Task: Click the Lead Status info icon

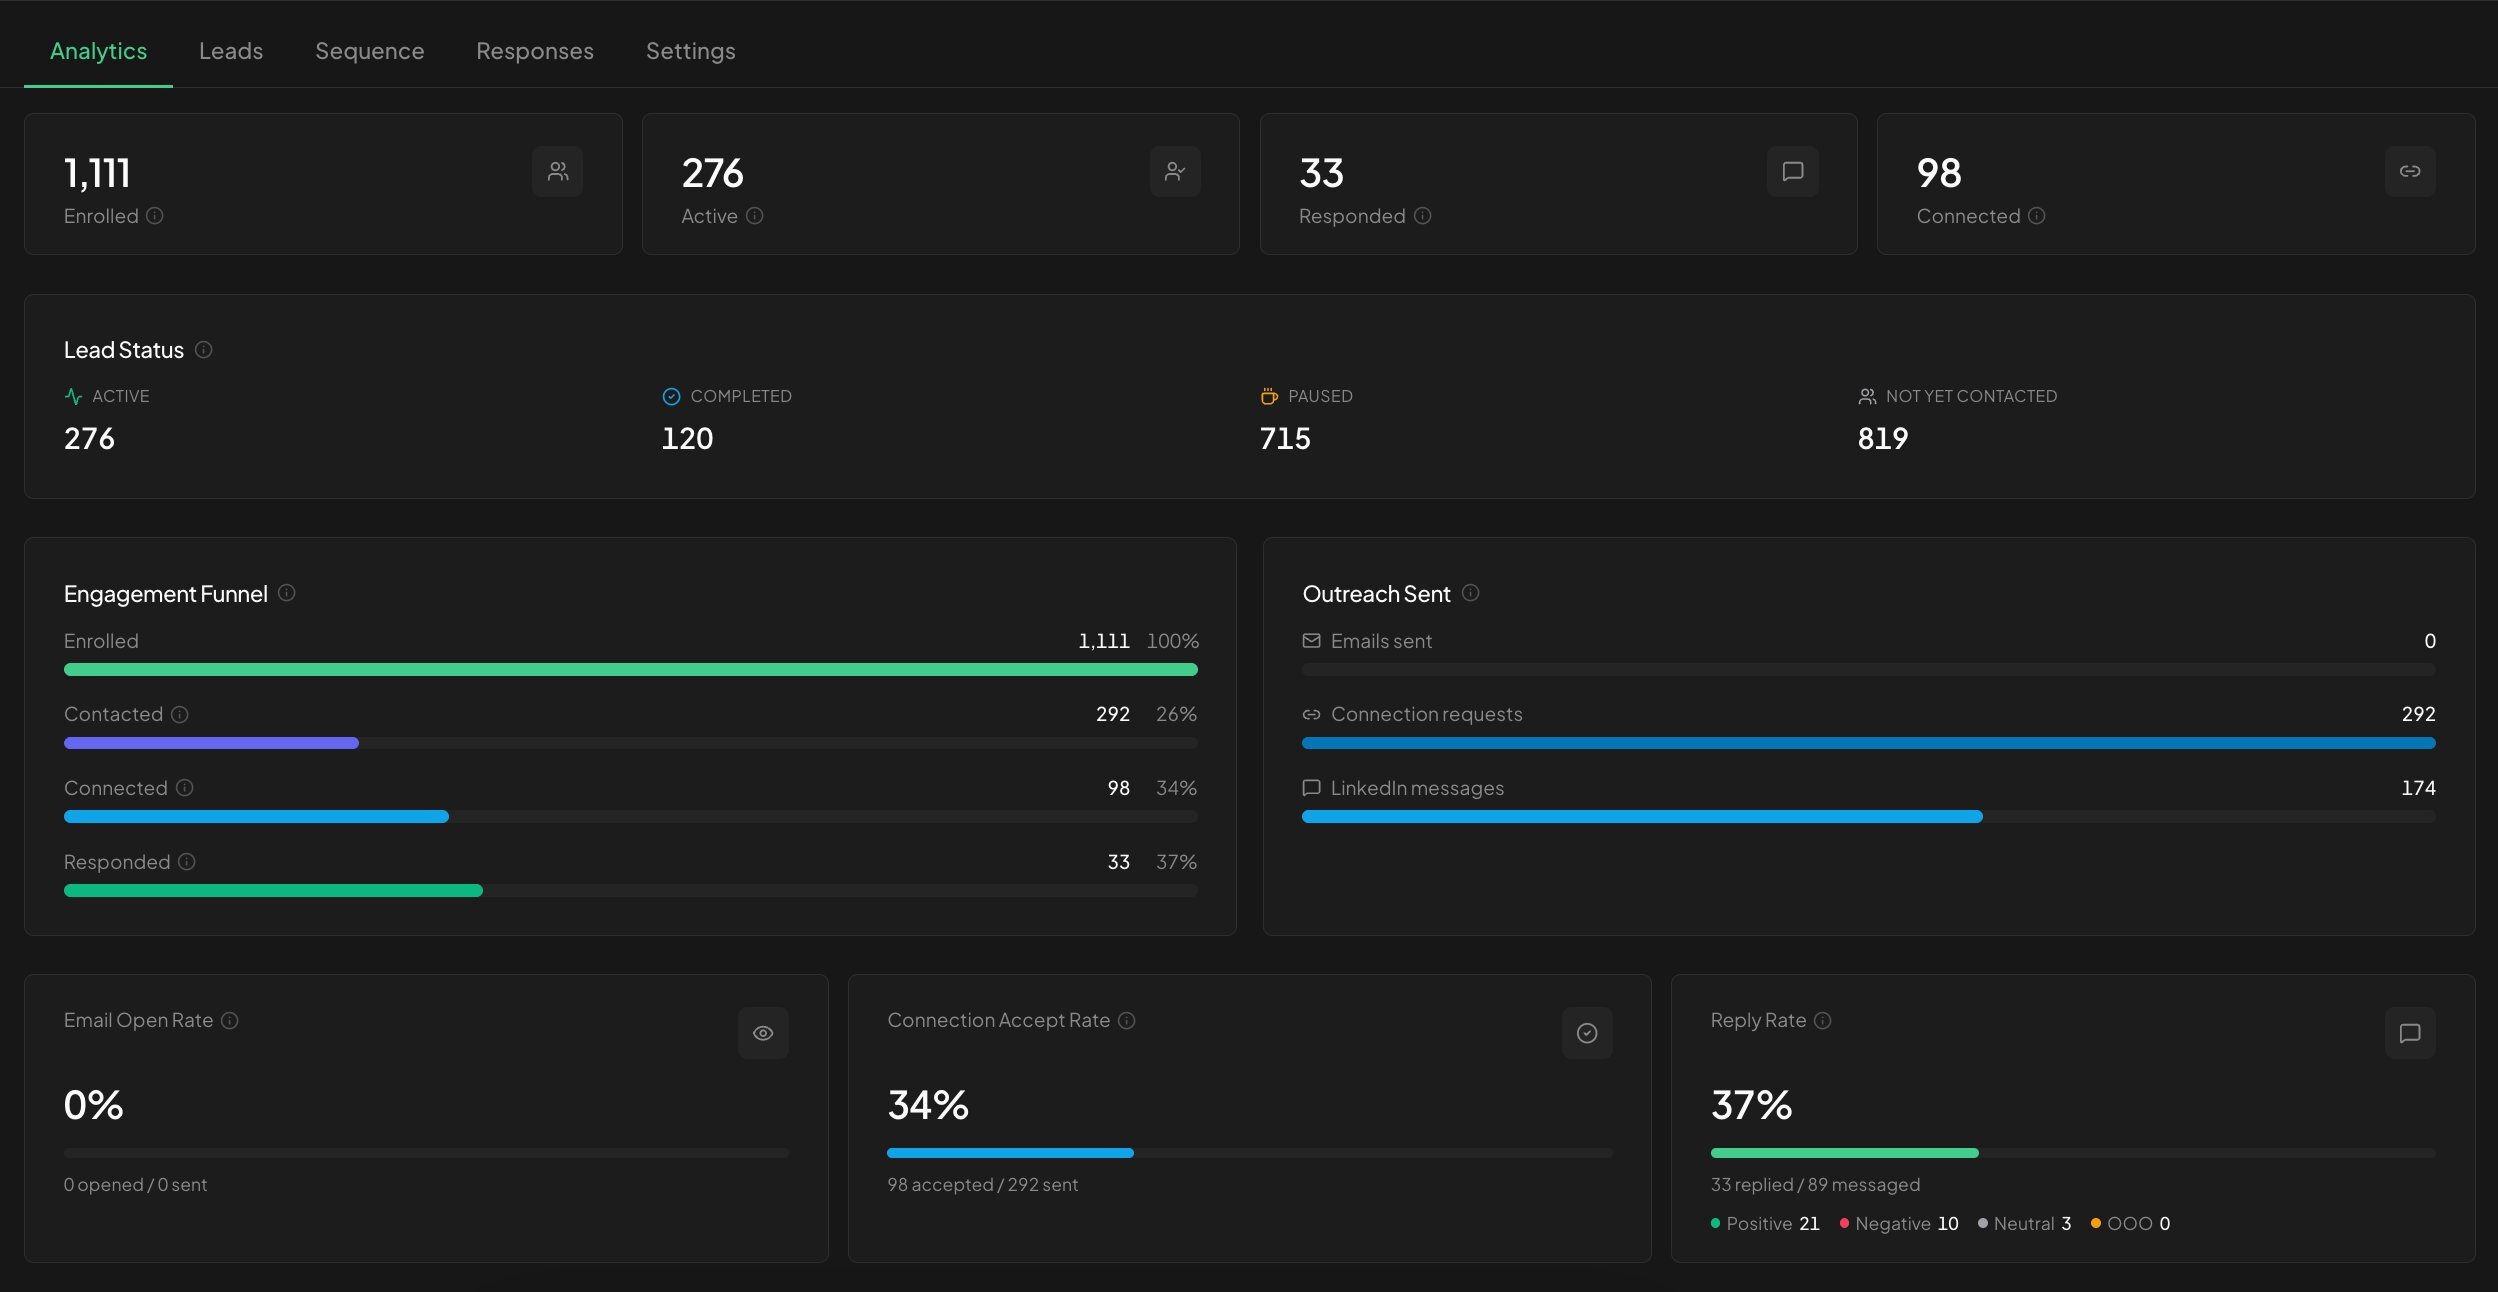Action: [x=204, y=350]
